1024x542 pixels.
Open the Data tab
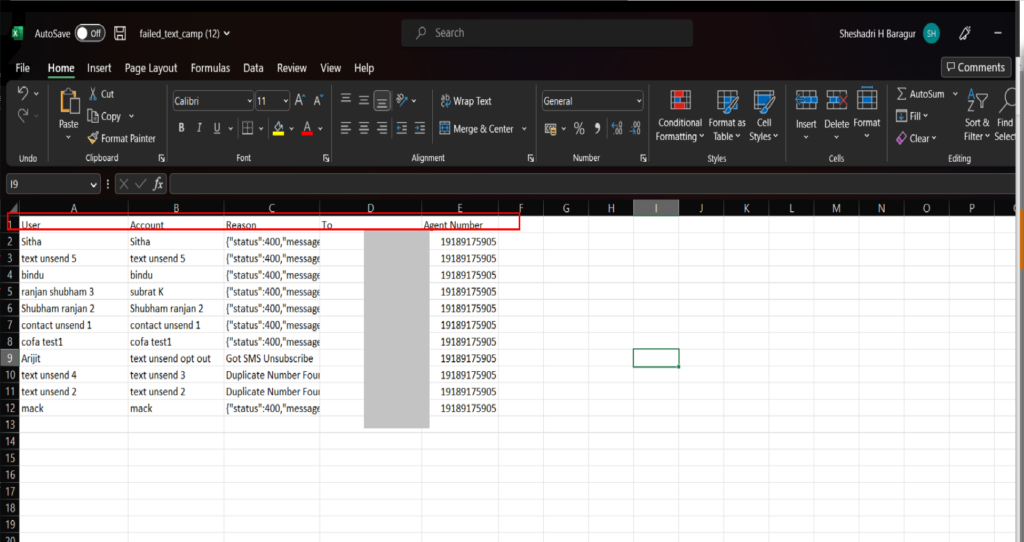[x=253, y=68]
